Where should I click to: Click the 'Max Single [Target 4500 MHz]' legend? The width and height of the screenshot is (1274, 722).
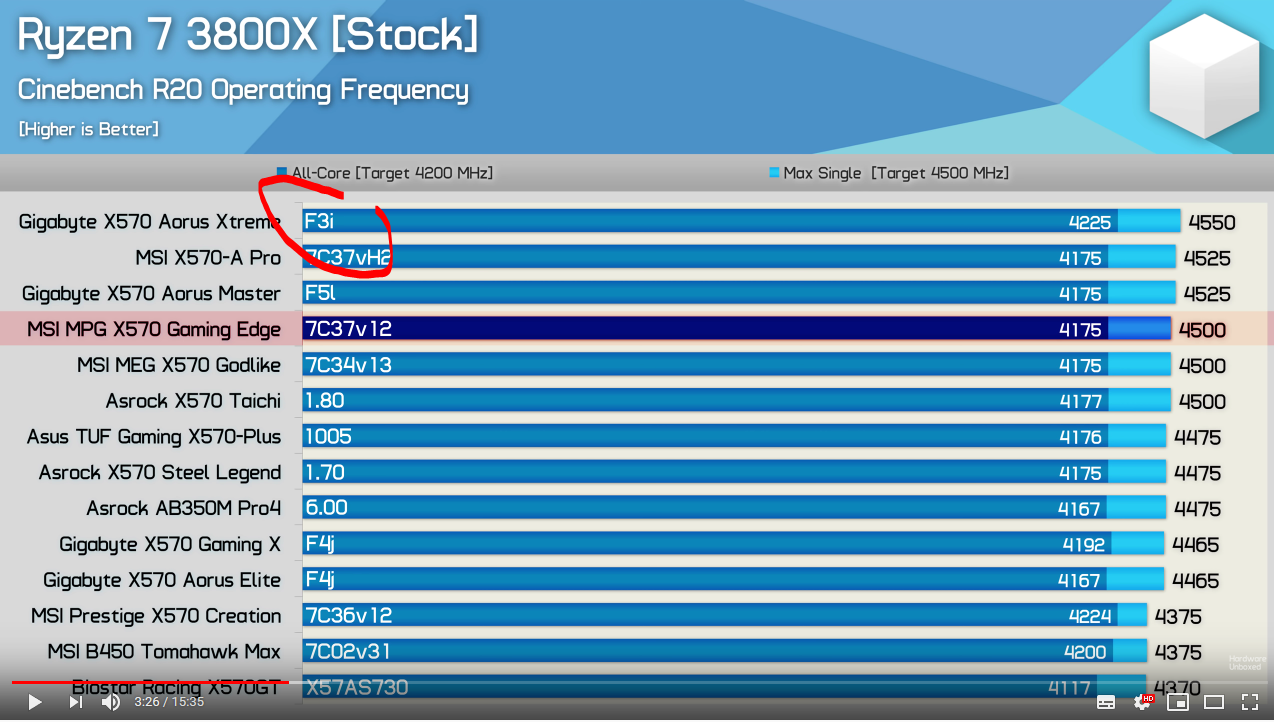click(889, 173)
